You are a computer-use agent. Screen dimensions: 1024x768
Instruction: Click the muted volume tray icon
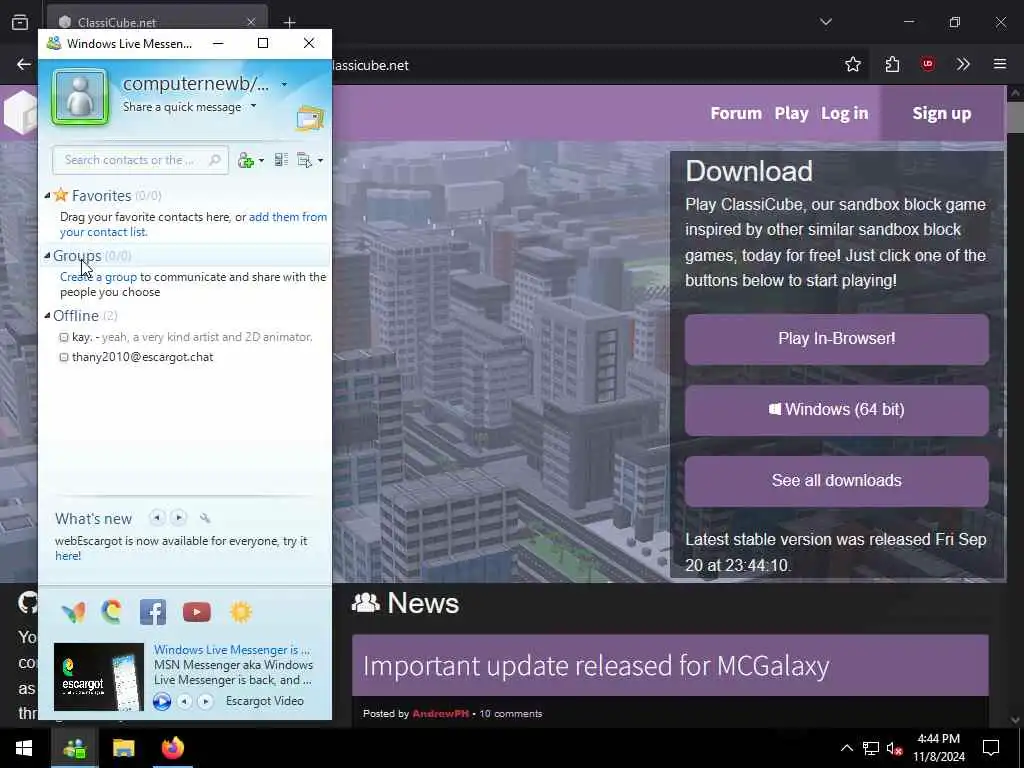point(894,748)
